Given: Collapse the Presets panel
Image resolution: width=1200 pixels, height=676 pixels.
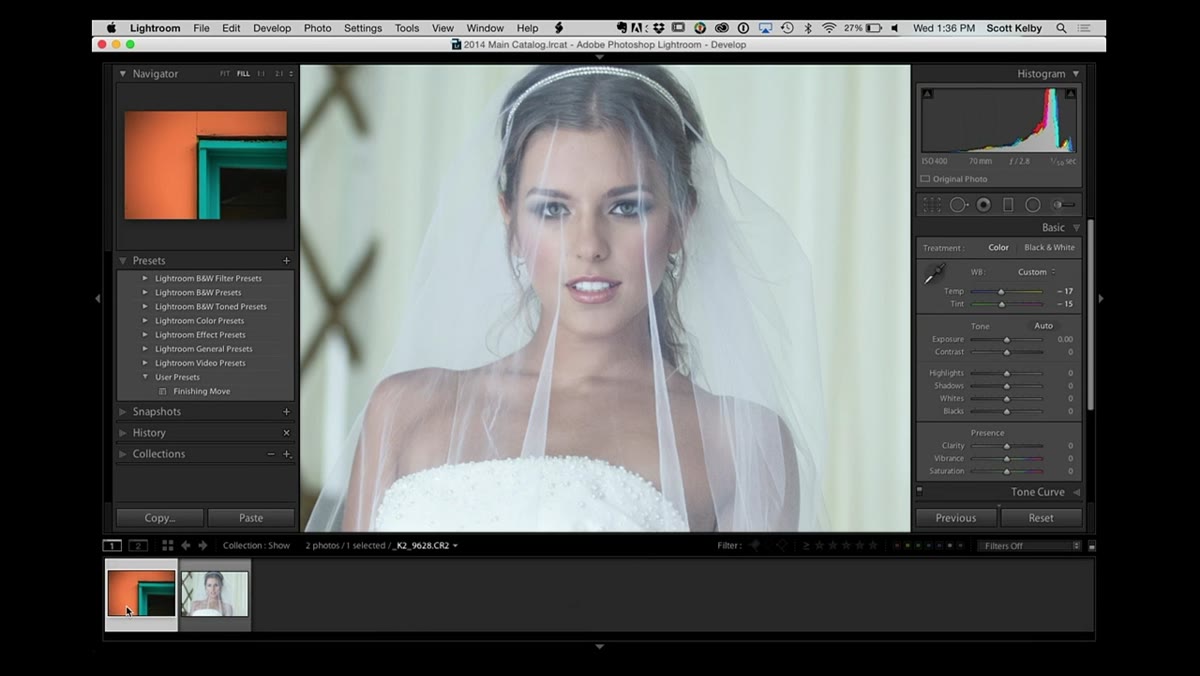Looking at the screenshot, I should coord(123,260).
